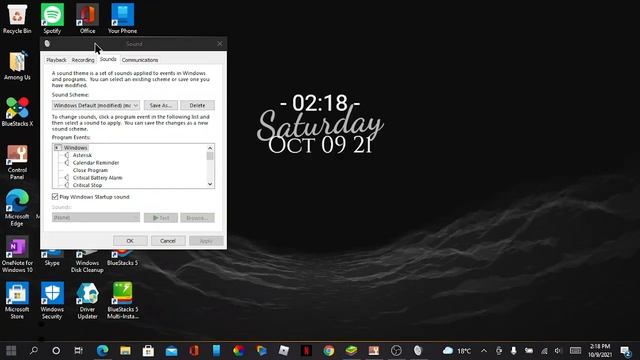The height and width of the screenshot is (360, 640).
Task: Switch to the Recording tab
Action: 83,60
